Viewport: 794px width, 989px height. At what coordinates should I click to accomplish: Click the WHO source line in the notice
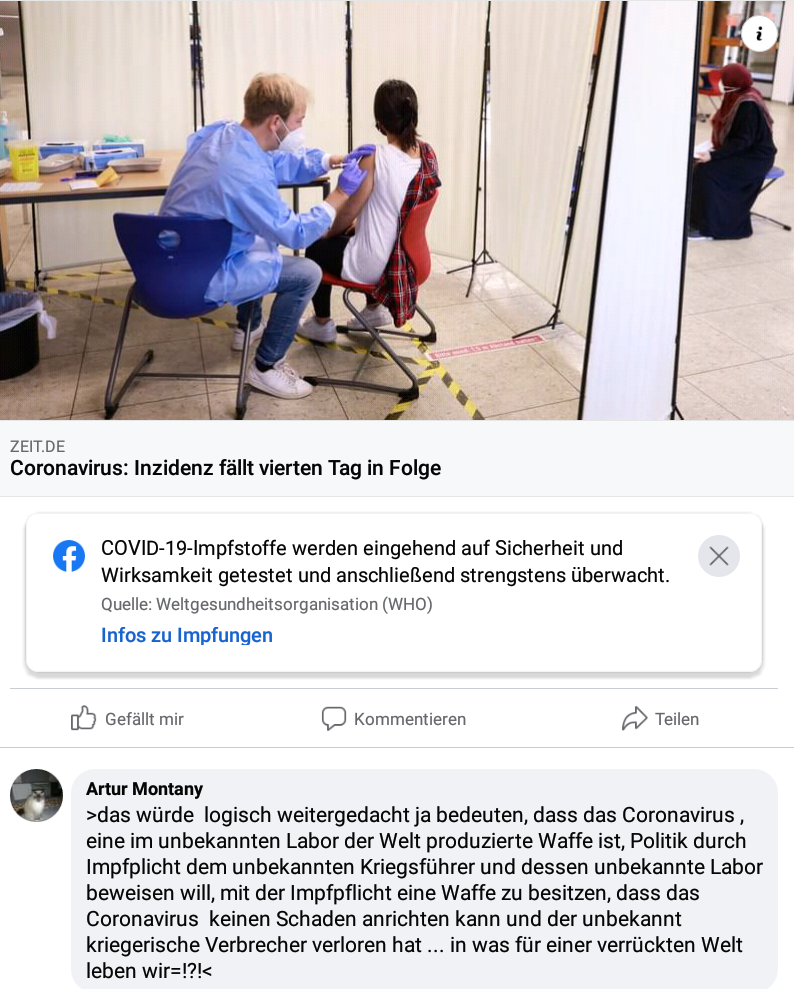267,604
